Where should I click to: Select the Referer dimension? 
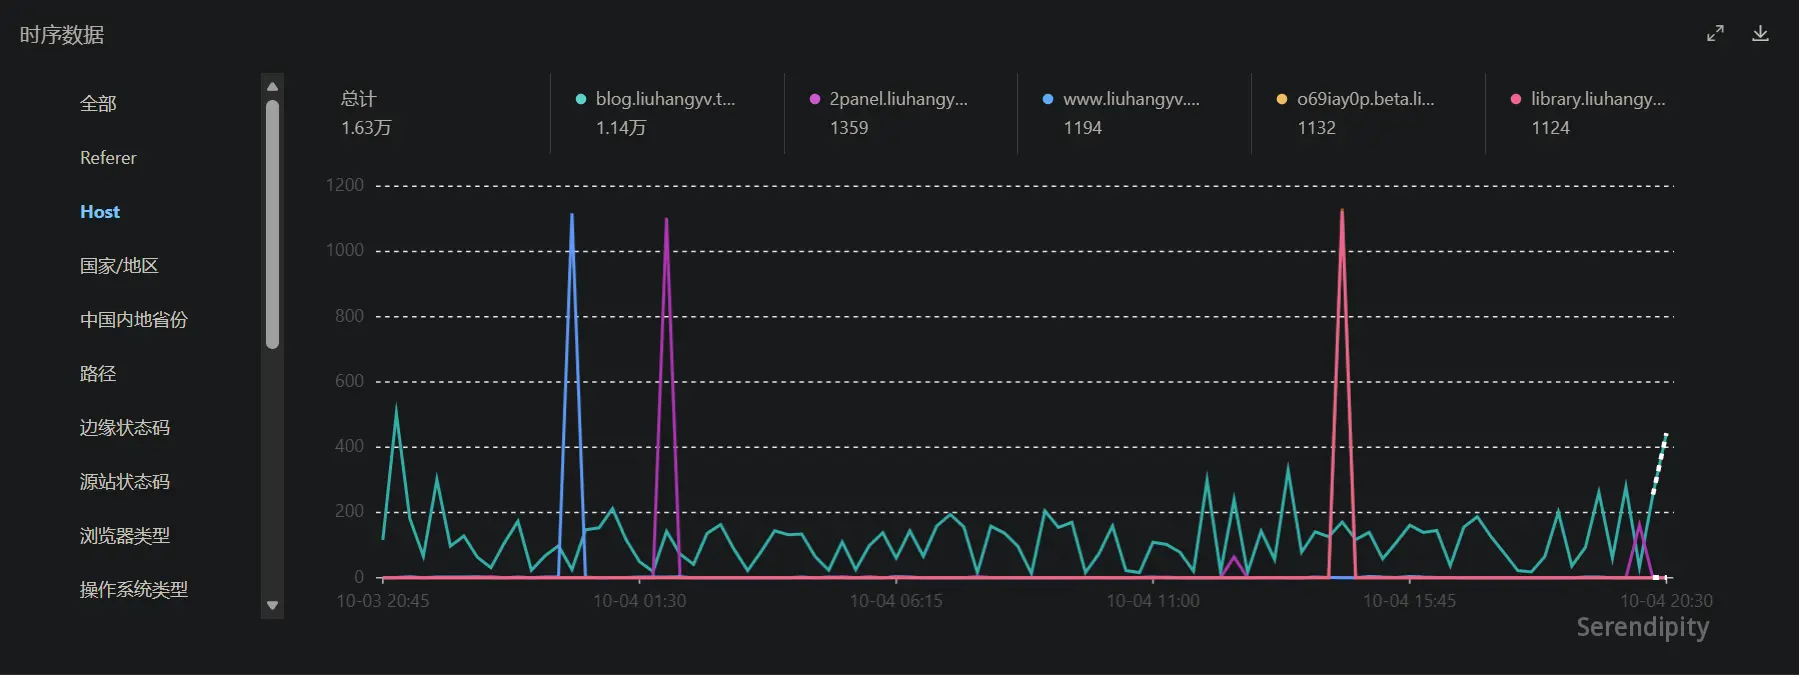coord(108,158)
